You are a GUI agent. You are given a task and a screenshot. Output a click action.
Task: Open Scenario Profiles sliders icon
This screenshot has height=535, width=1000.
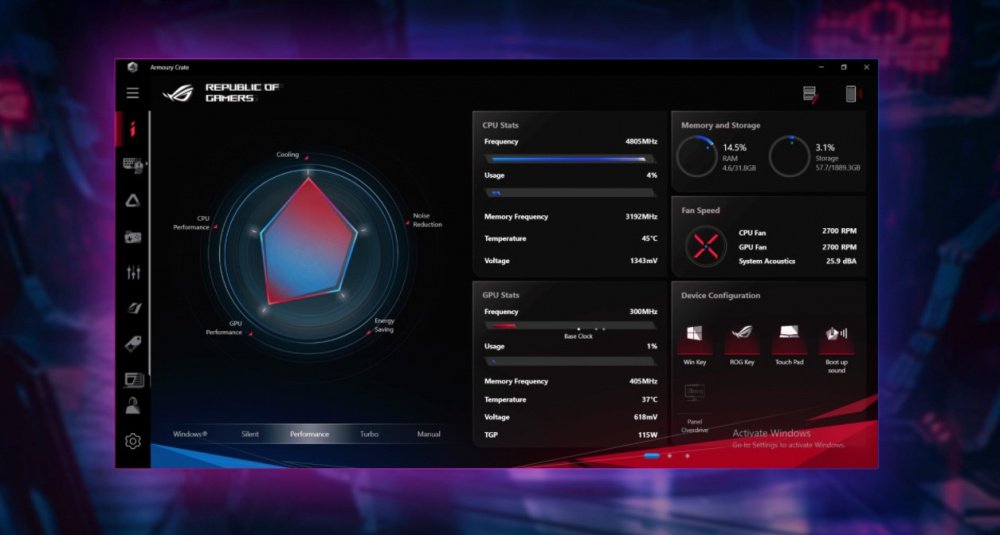click(133, 273)
